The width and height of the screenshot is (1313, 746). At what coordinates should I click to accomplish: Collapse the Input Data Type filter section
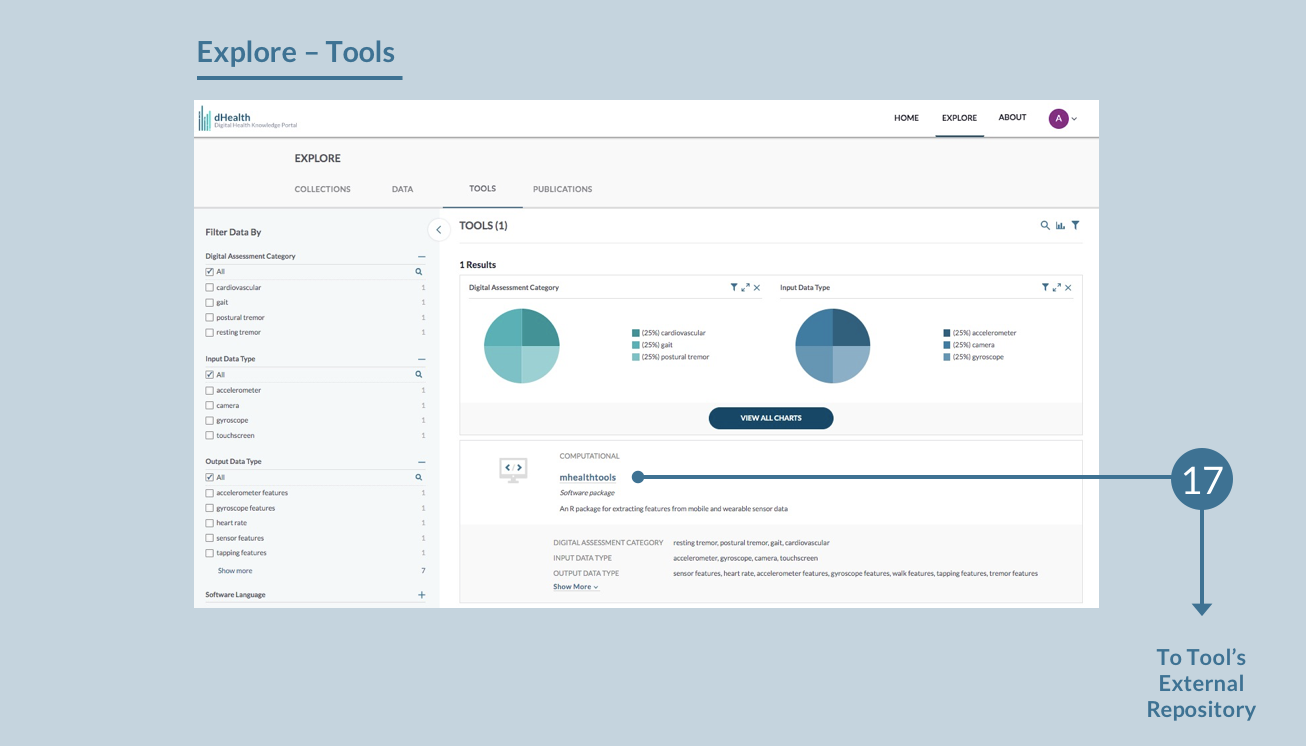coord(421,359)
